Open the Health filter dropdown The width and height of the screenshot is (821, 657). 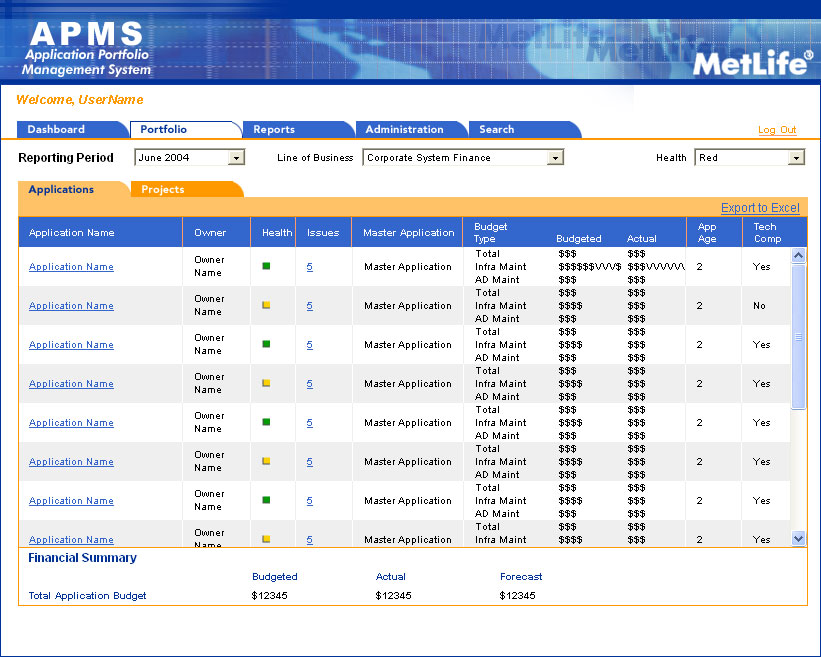(749, 158)
